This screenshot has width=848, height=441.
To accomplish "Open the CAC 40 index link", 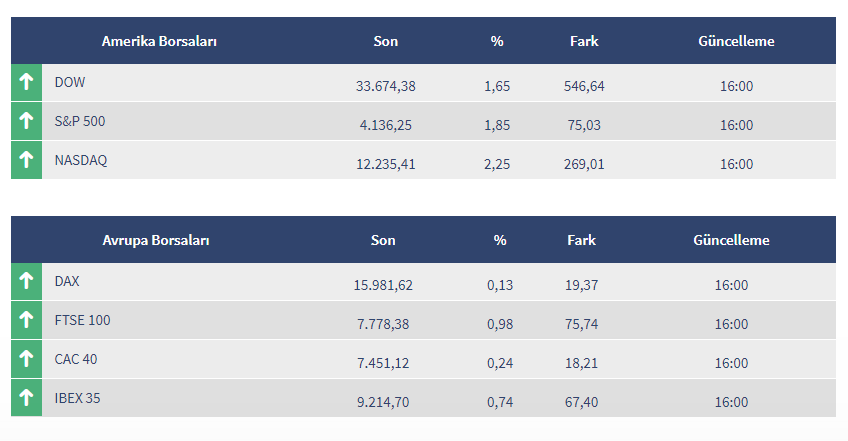I will coord(76,359).
